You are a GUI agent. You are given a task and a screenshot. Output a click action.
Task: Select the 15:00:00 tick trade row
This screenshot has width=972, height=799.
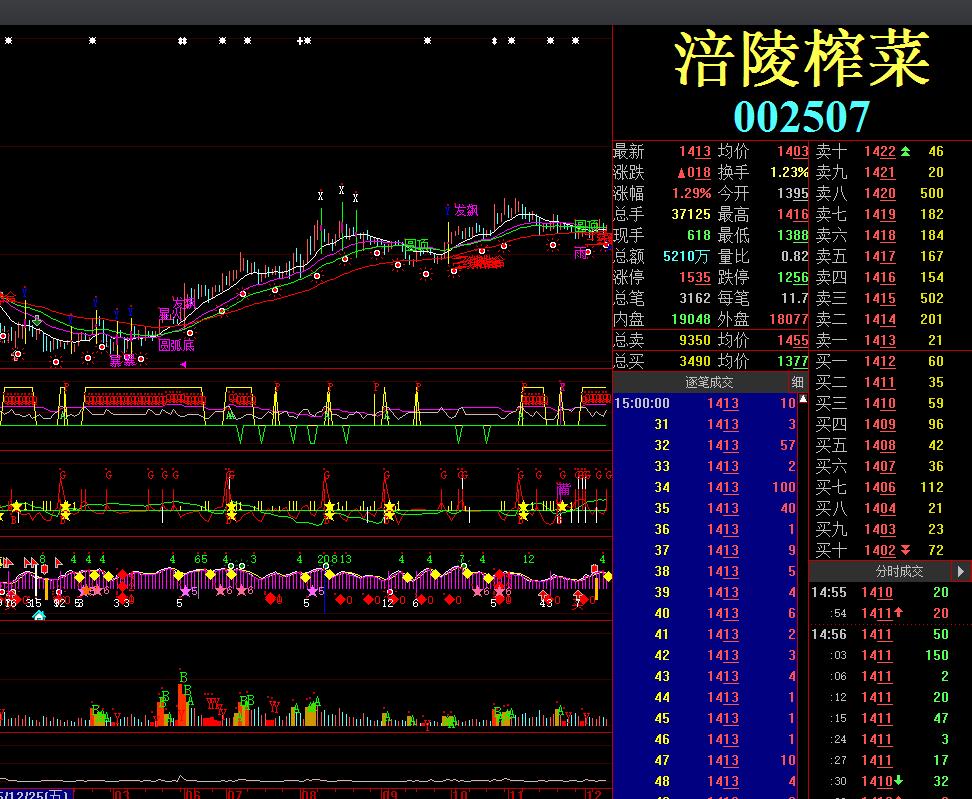[704, 403]
